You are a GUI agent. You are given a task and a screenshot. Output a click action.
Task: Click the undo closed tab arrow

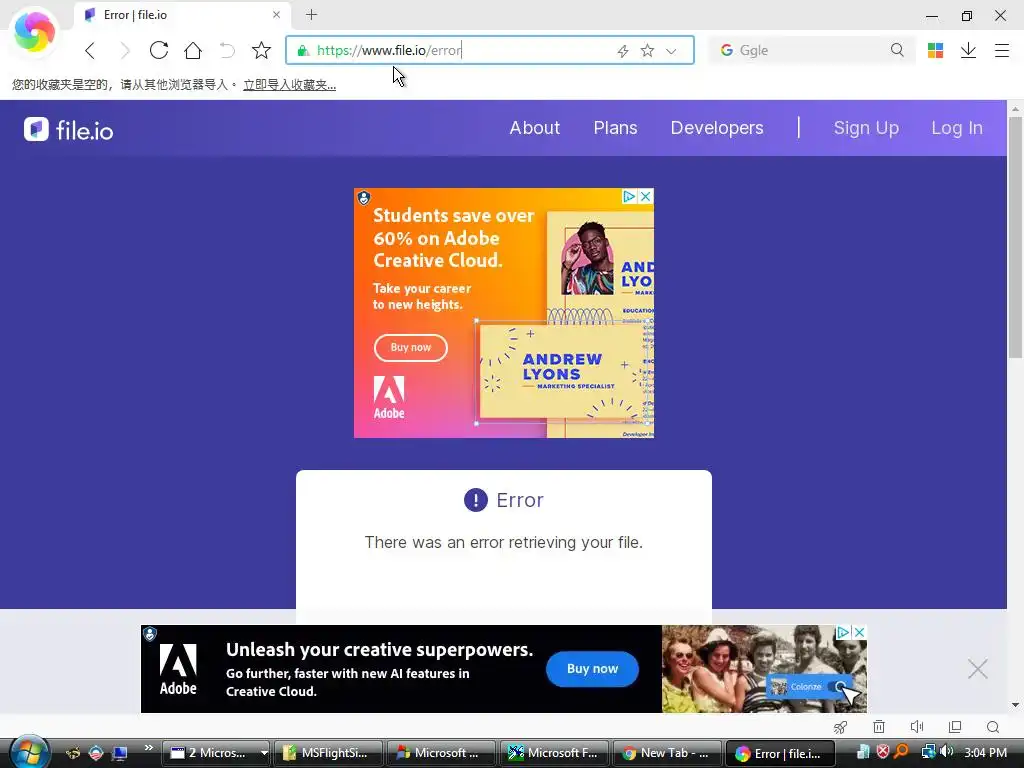click(227, 50)
